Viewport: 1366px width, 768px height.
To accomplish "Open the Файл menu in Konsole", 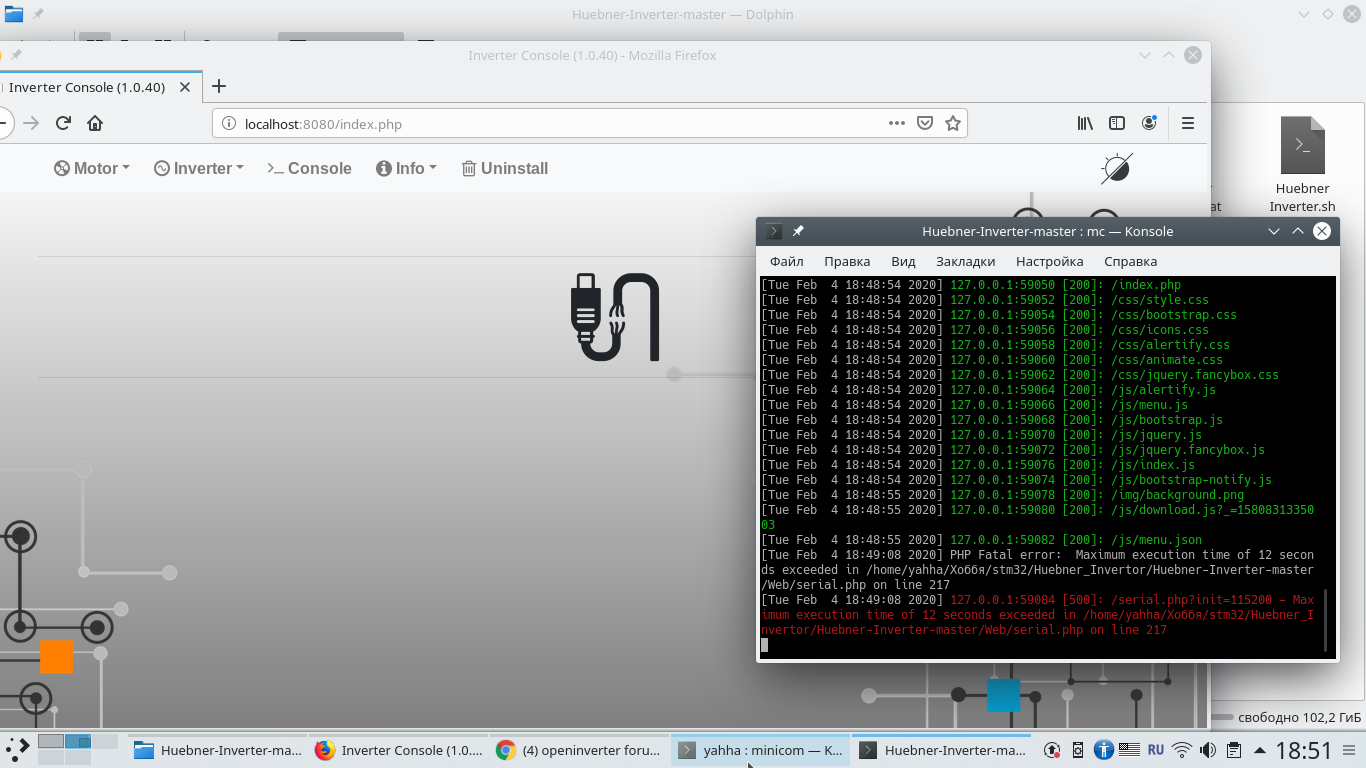I will click(x=787, y=261).
